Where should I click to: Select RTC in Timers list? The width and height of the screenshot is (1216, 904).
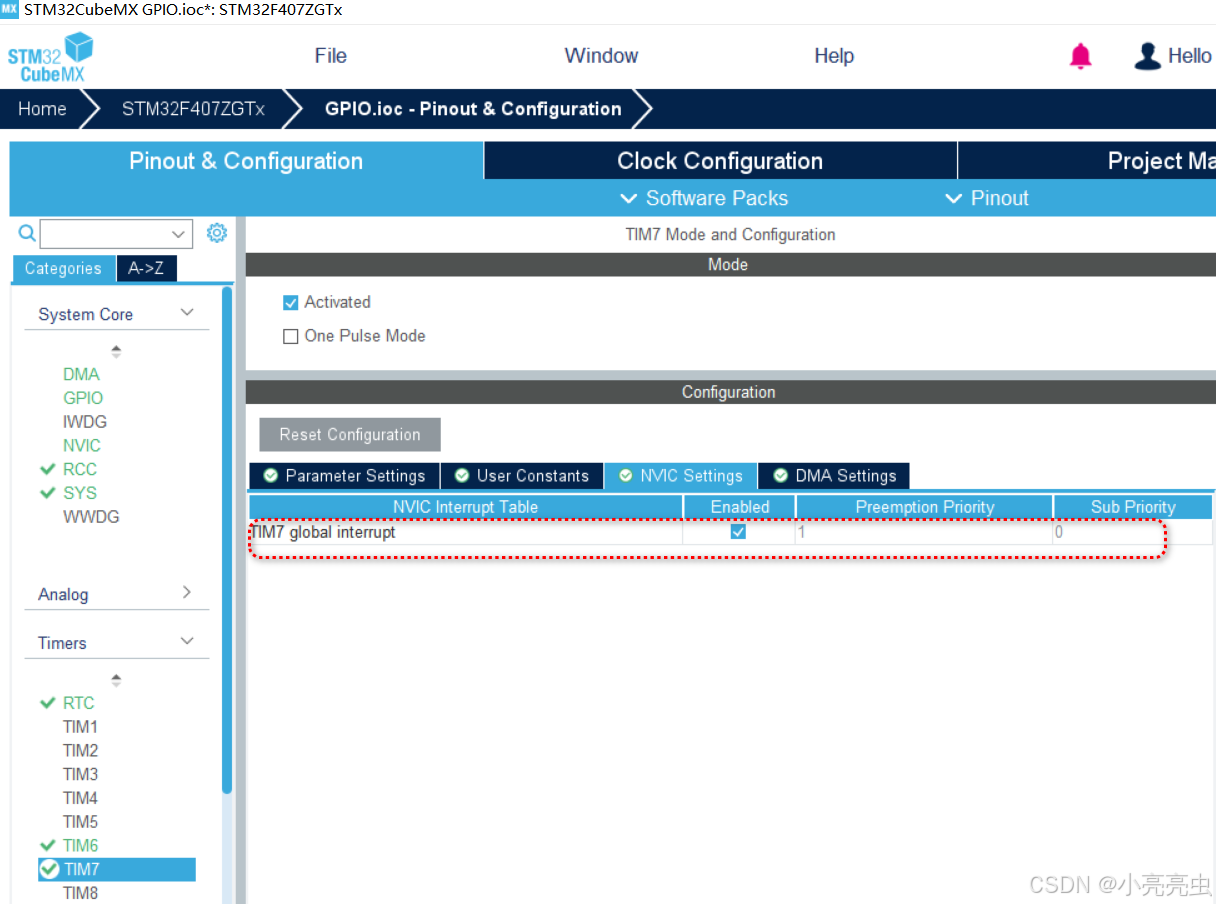point(79,703)
